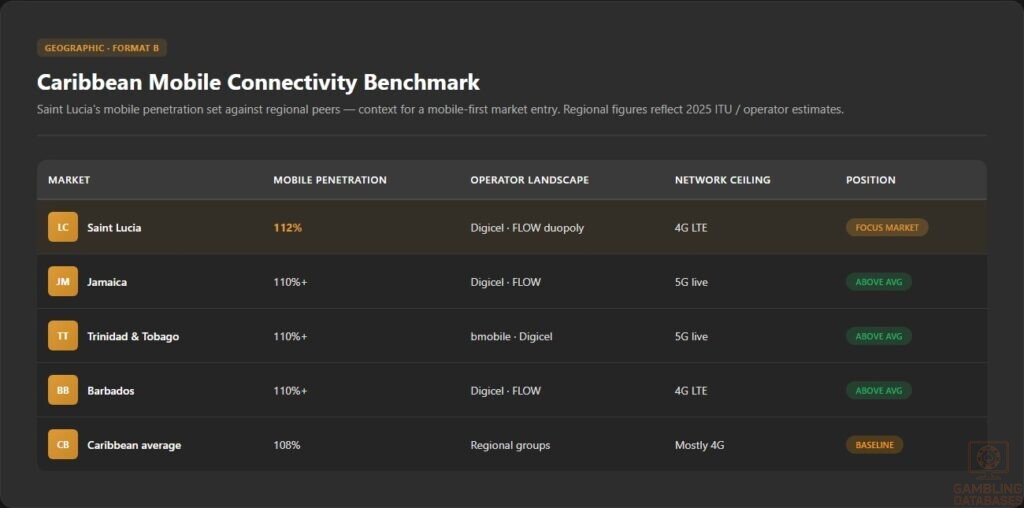Click the subtitle about Saint Lucia's mobile penetration
The image size is (1024, 508).
click(441, 109)
